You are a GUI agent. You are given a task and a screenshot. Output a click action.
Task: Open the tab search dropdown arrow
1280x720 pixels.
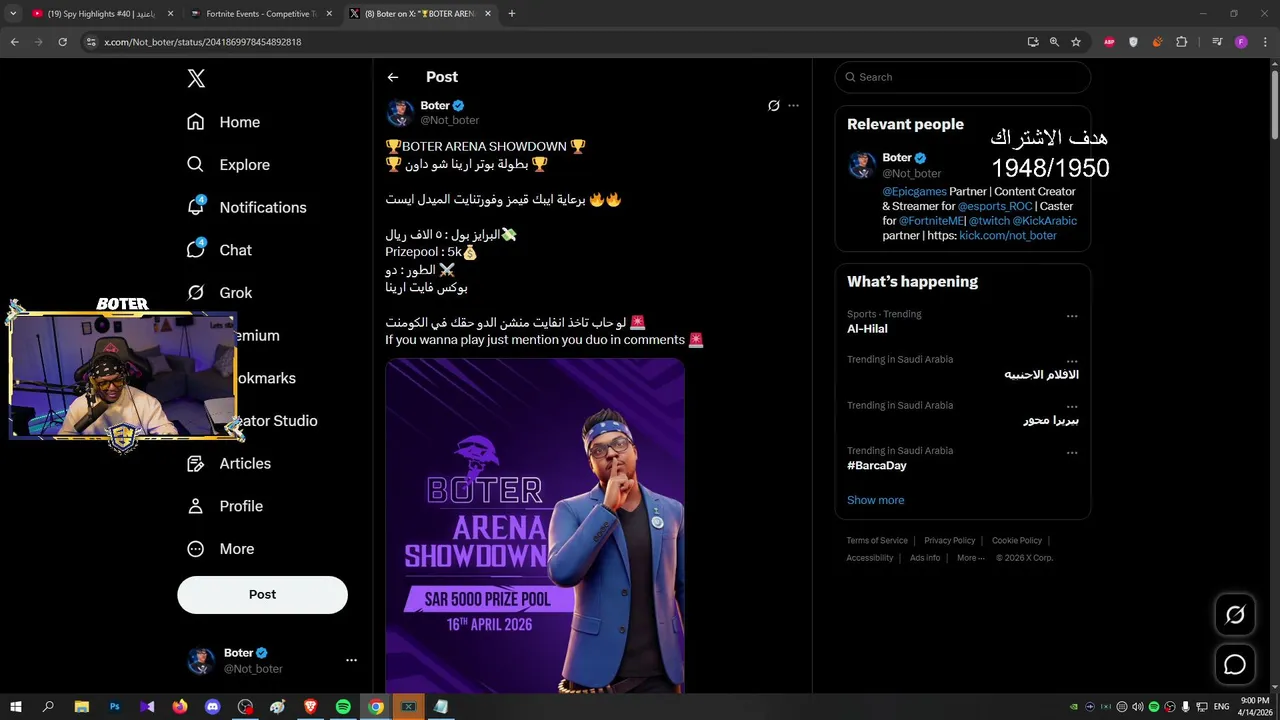13,14
